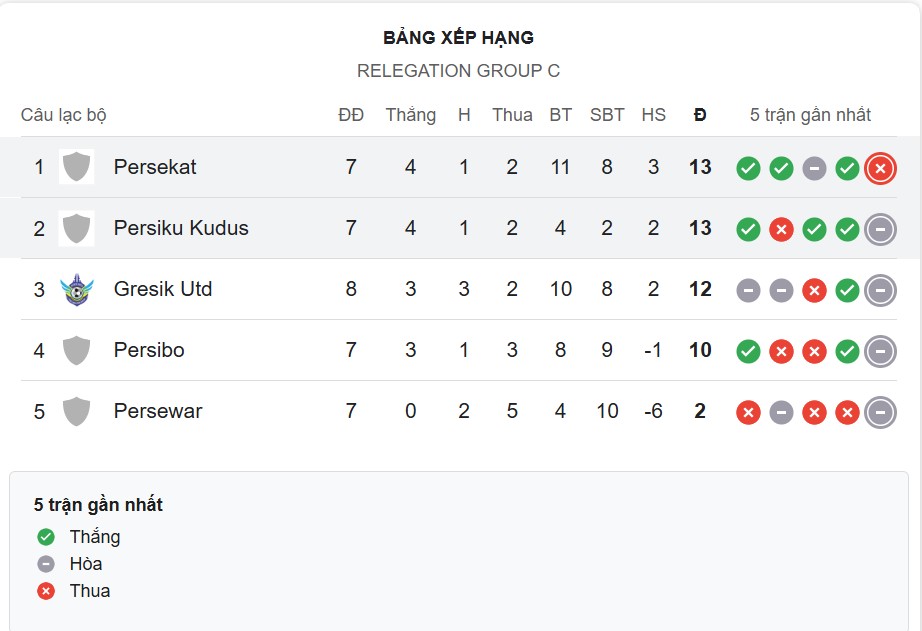This screenshot has height=631, width=922.
Task: Click the green win checkmark in the legend
Action: pyautogui.click(x=44, y=536)
